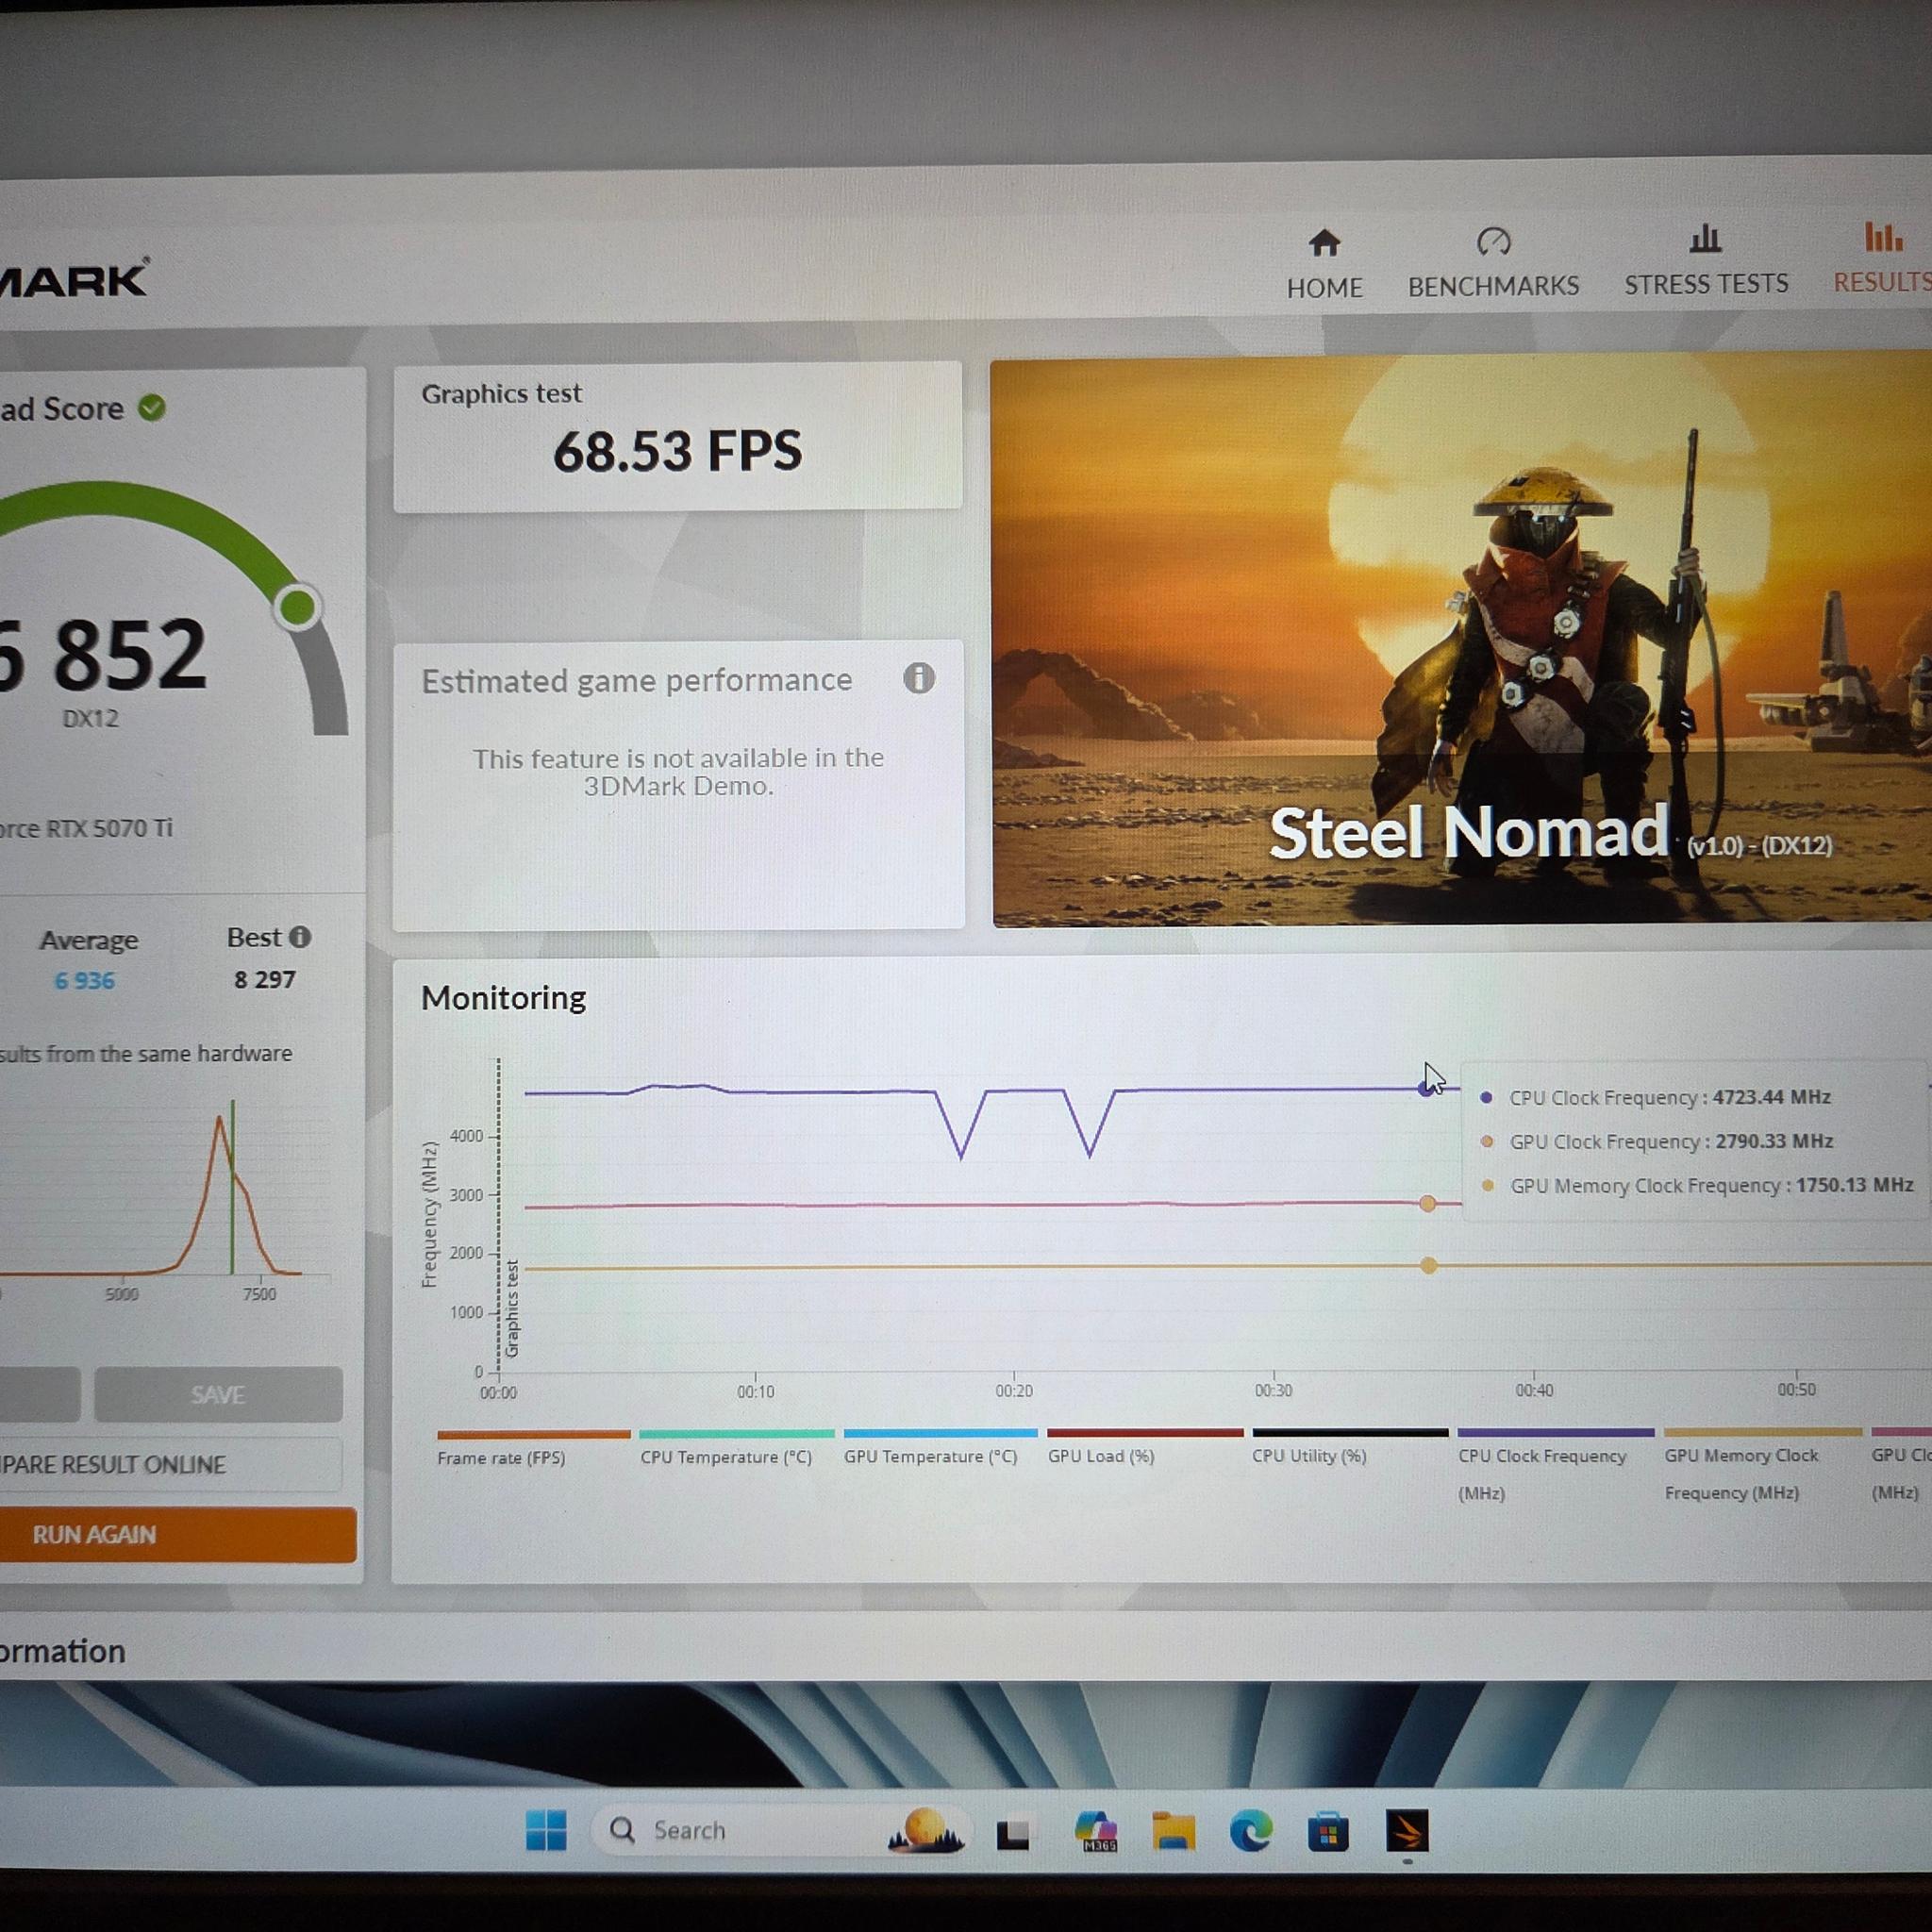Click the 3DMark taskbar icon

[1407, 1831]
